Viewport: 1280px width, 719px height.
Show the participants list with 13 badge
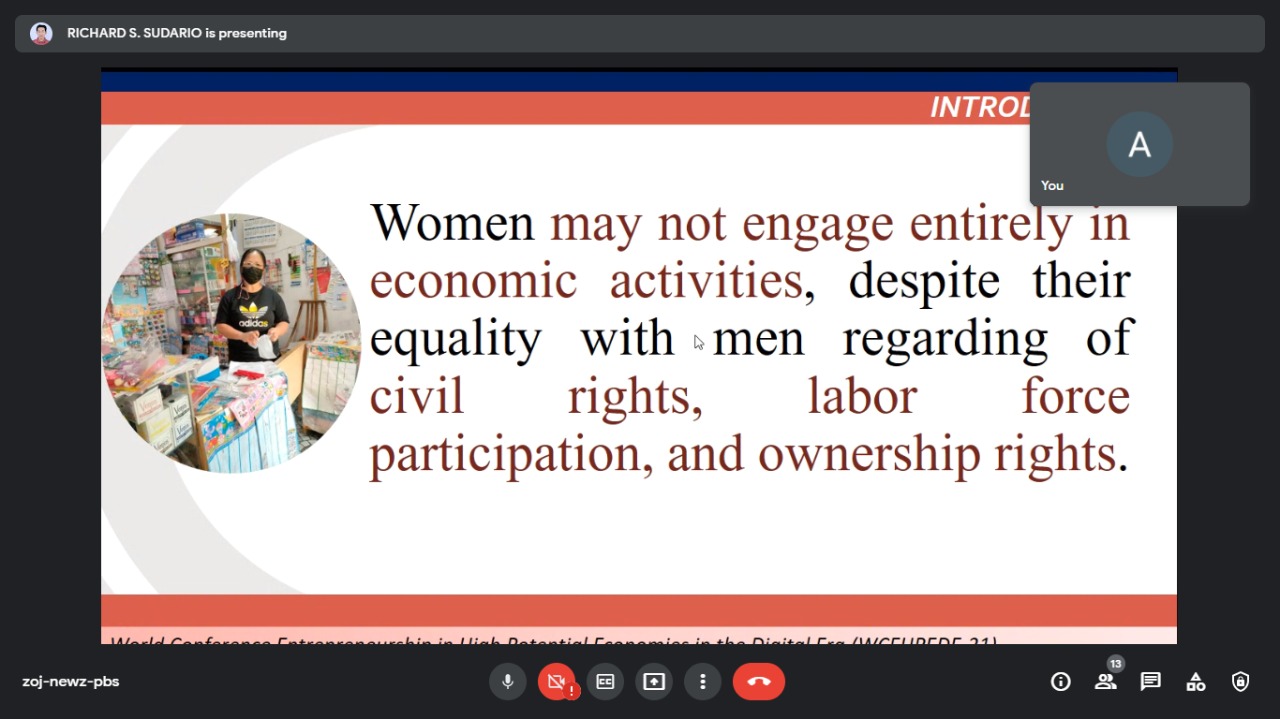[1106, 682]
